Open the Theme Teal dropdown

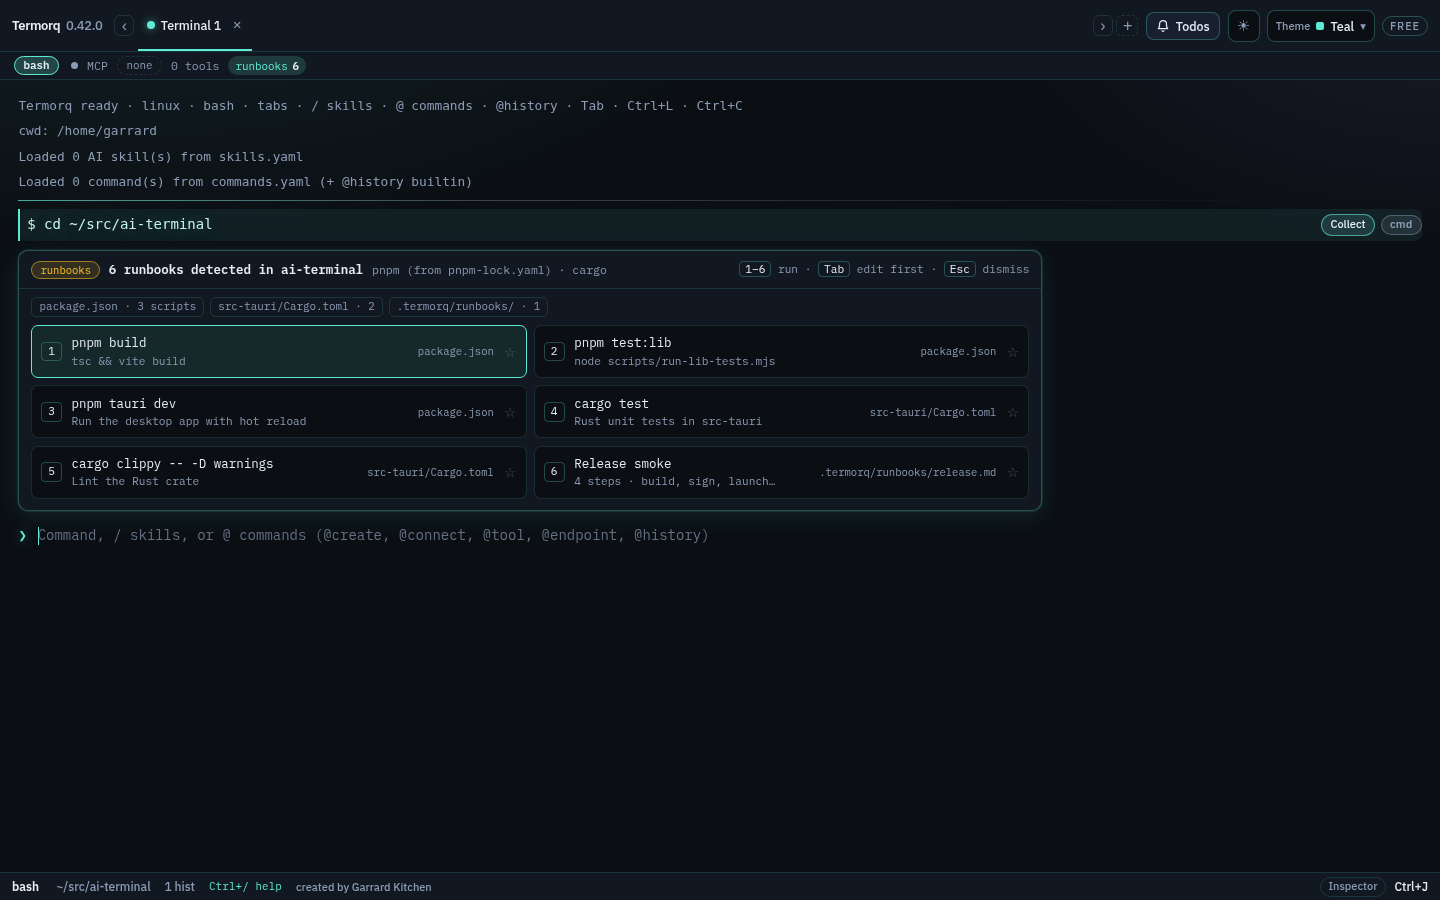[x=1320, y=26]
